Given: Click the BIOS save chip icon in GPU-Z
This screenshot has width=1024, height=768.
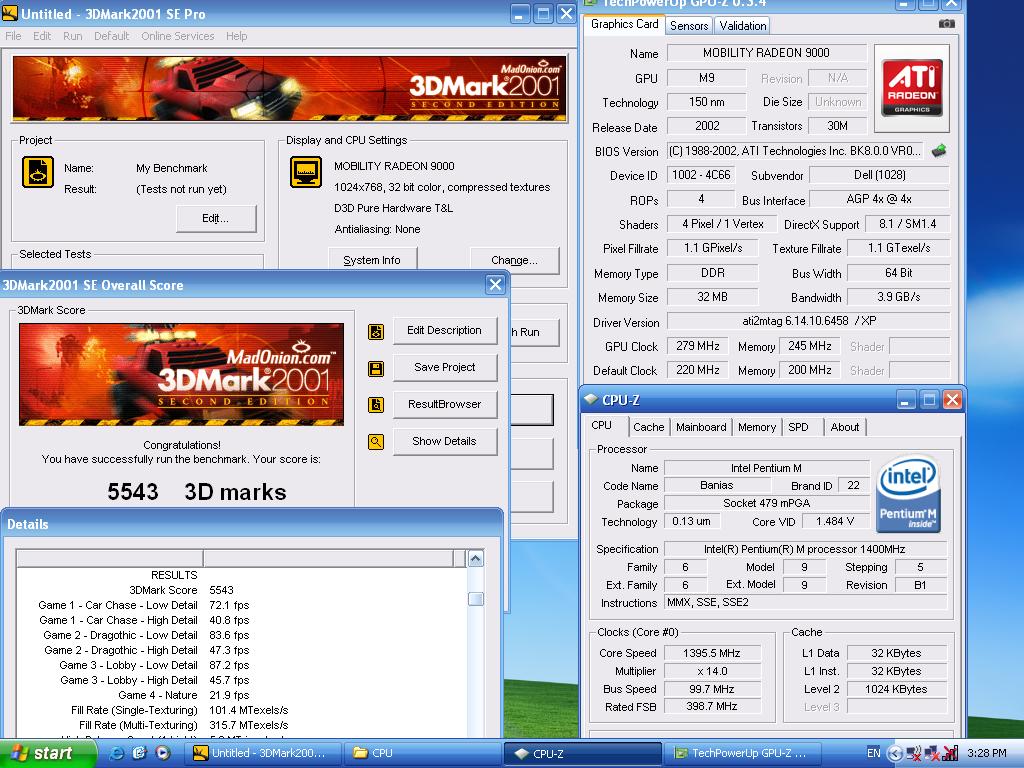Looking at the screenshot, I should click(939, 151).
